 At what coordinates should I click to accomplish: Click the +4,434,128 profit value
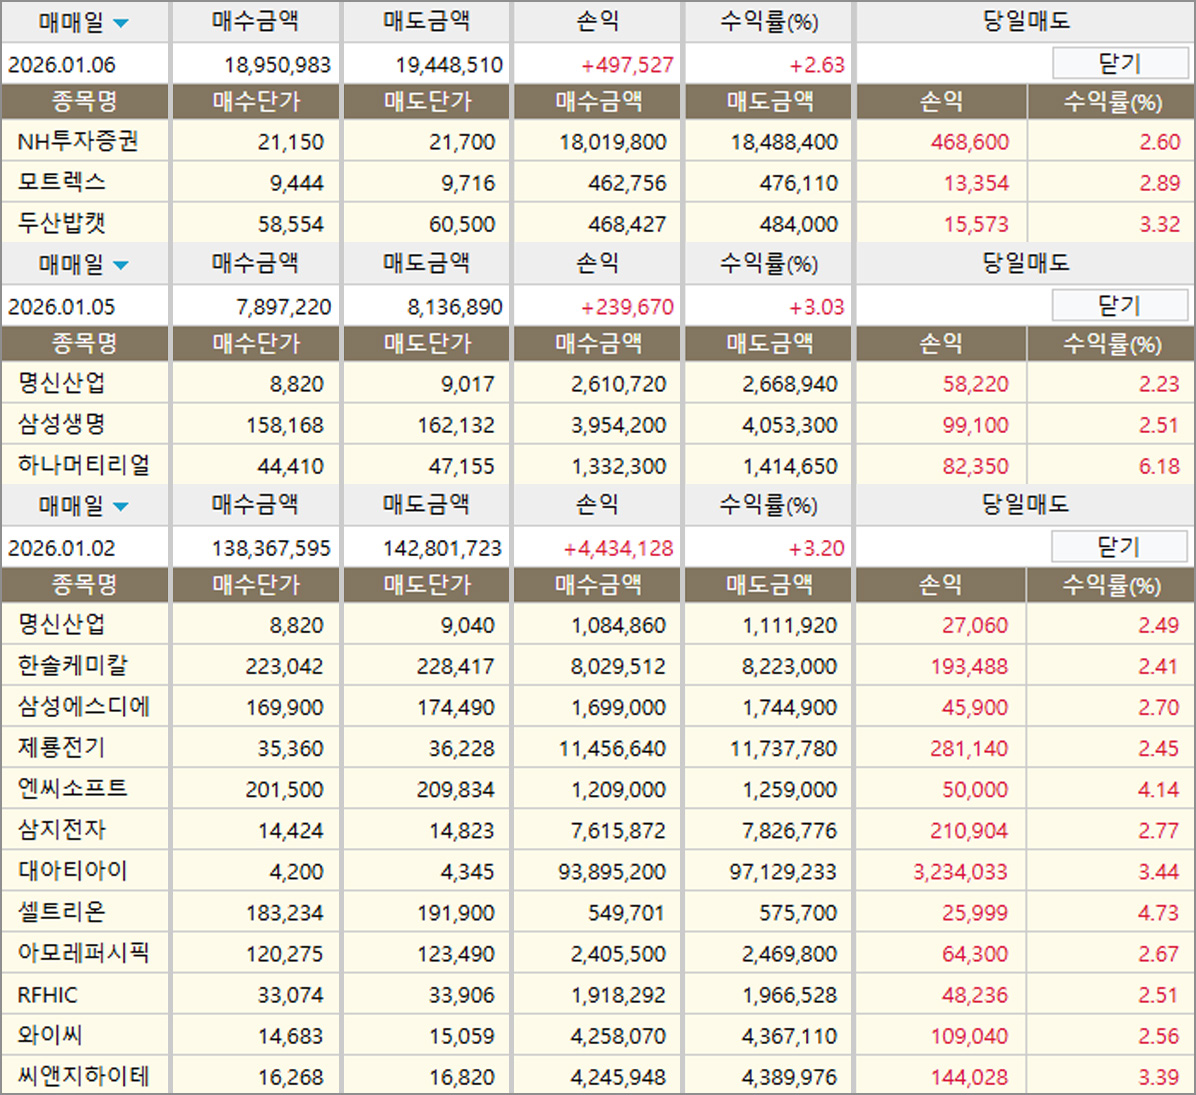pyautogui.click(x=618, y=548)
